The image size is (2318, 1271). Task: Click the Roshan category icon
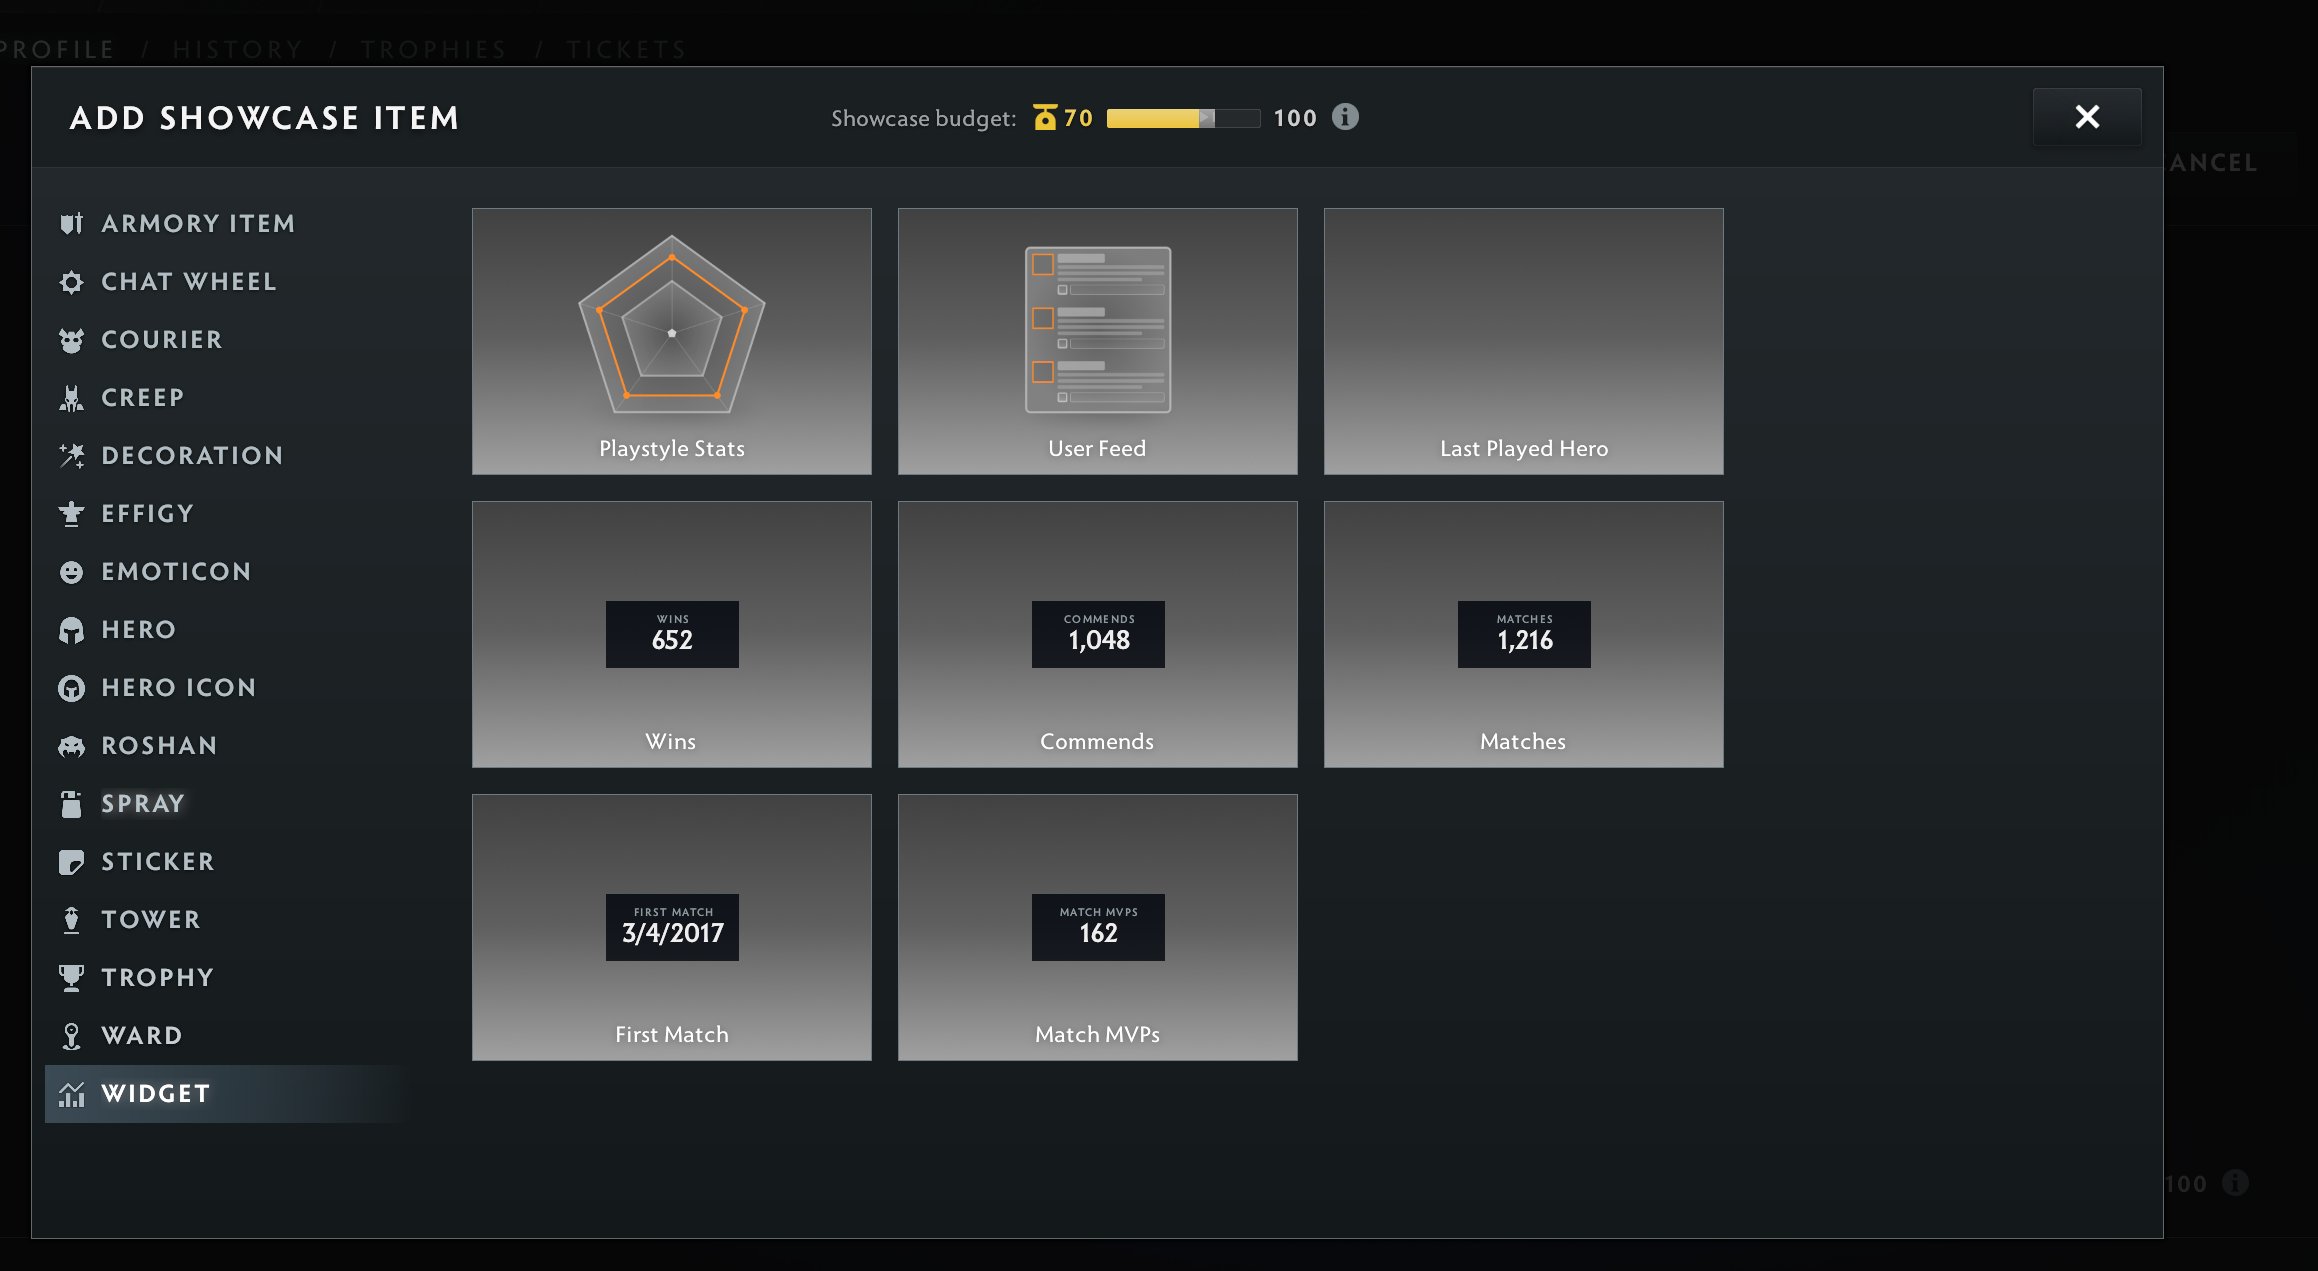pyautogui.click(x=71, y=746)
